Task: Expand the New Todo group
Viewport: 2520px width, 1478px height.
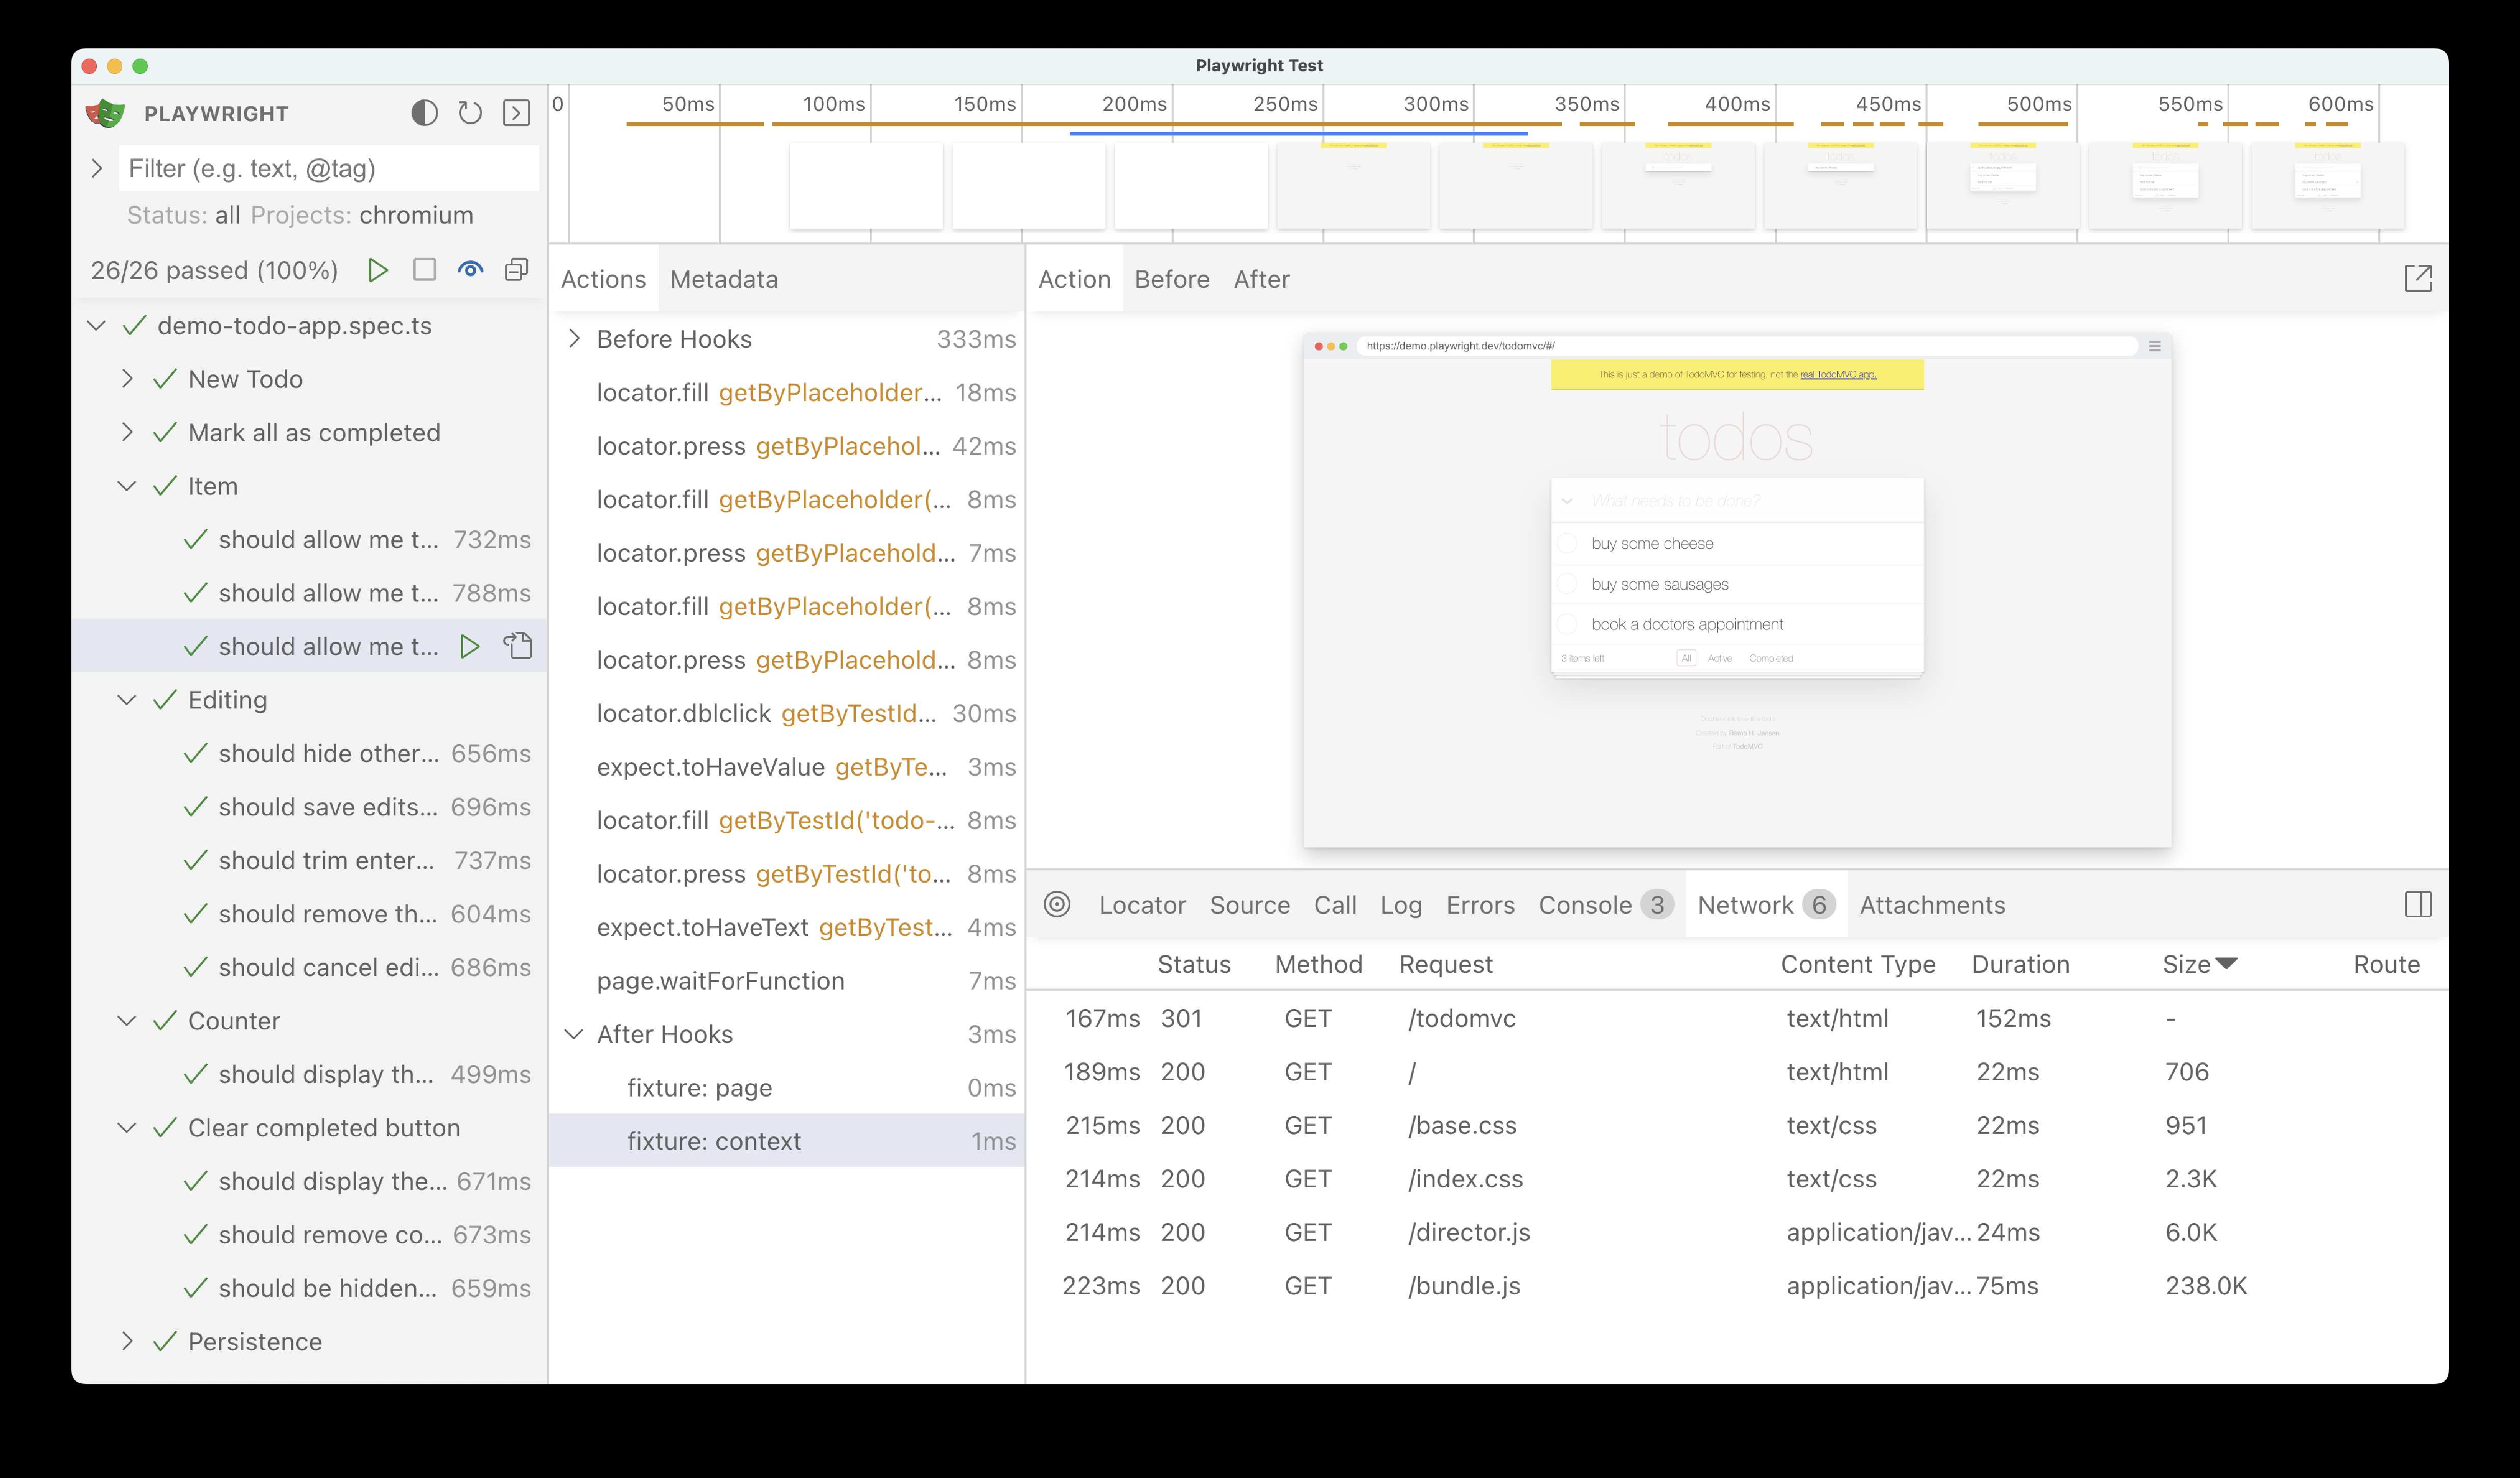Action: tap(127, 378)
